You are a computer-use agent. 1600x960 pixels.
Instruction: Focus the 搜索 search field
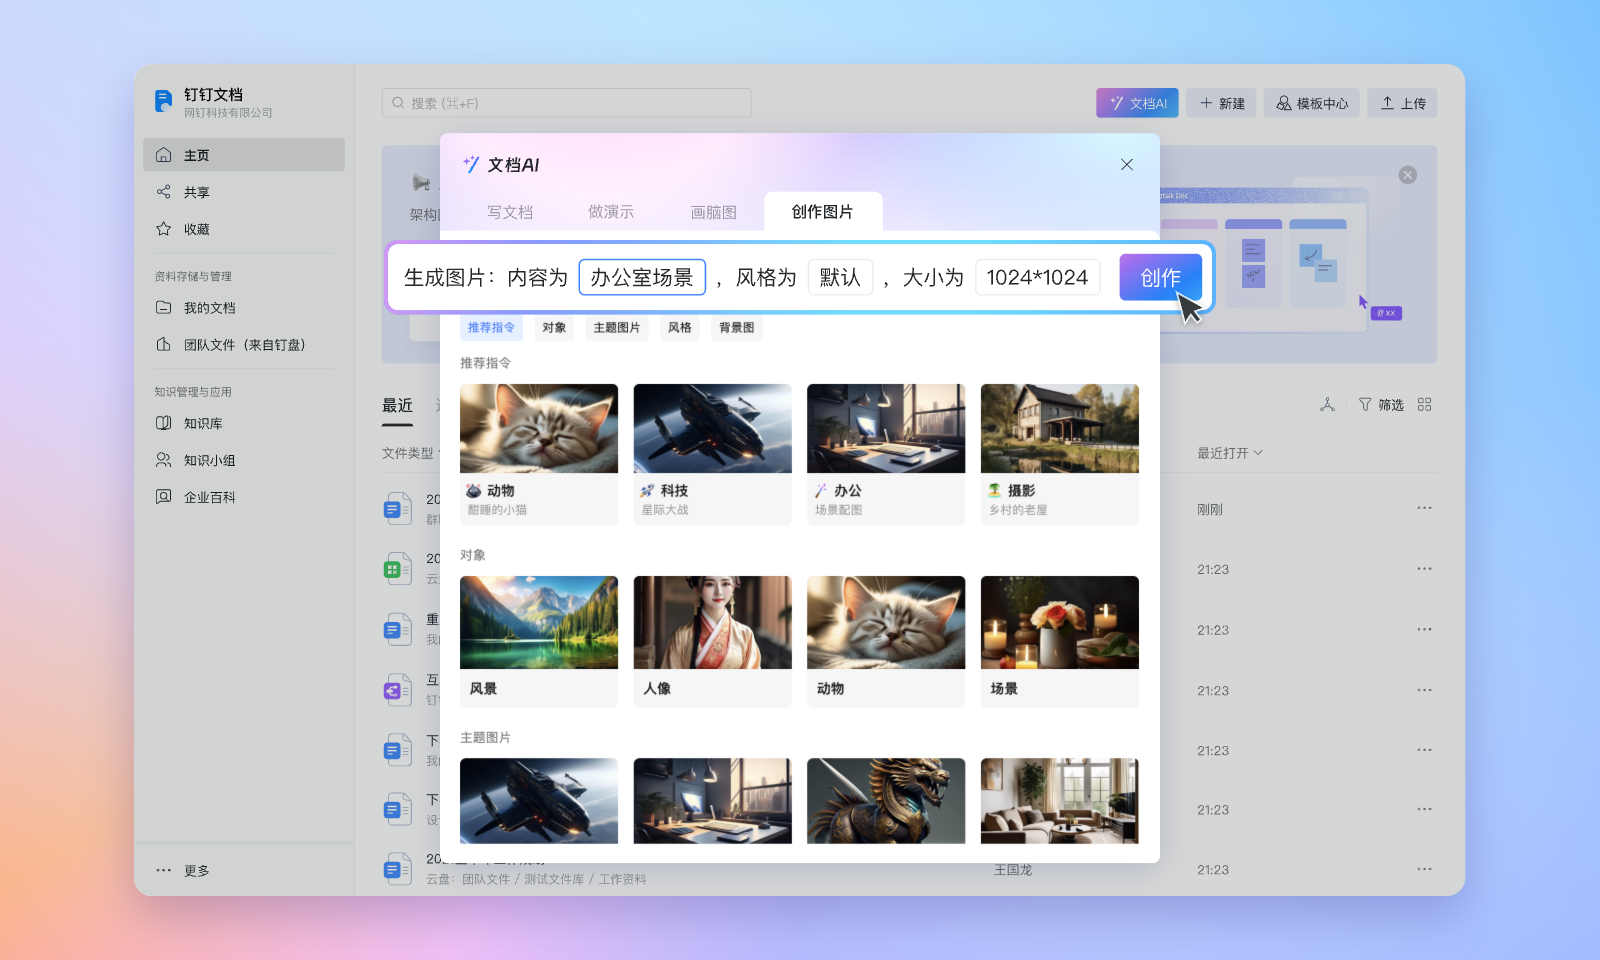[566, 103]
